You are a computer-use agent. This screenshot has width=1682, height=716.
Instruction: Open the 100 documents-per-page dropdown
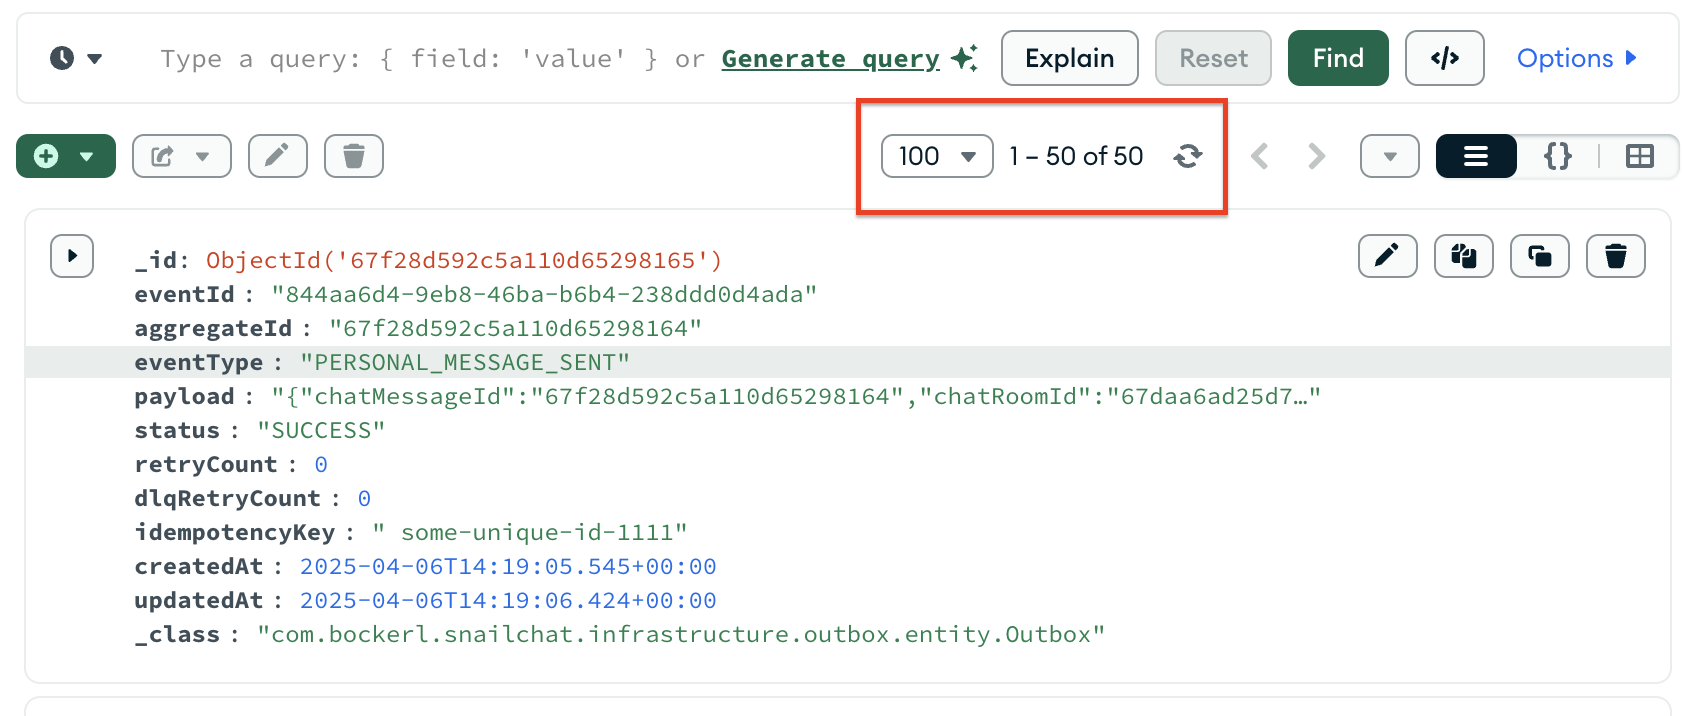pyautogui.click(x=936, y=156)
